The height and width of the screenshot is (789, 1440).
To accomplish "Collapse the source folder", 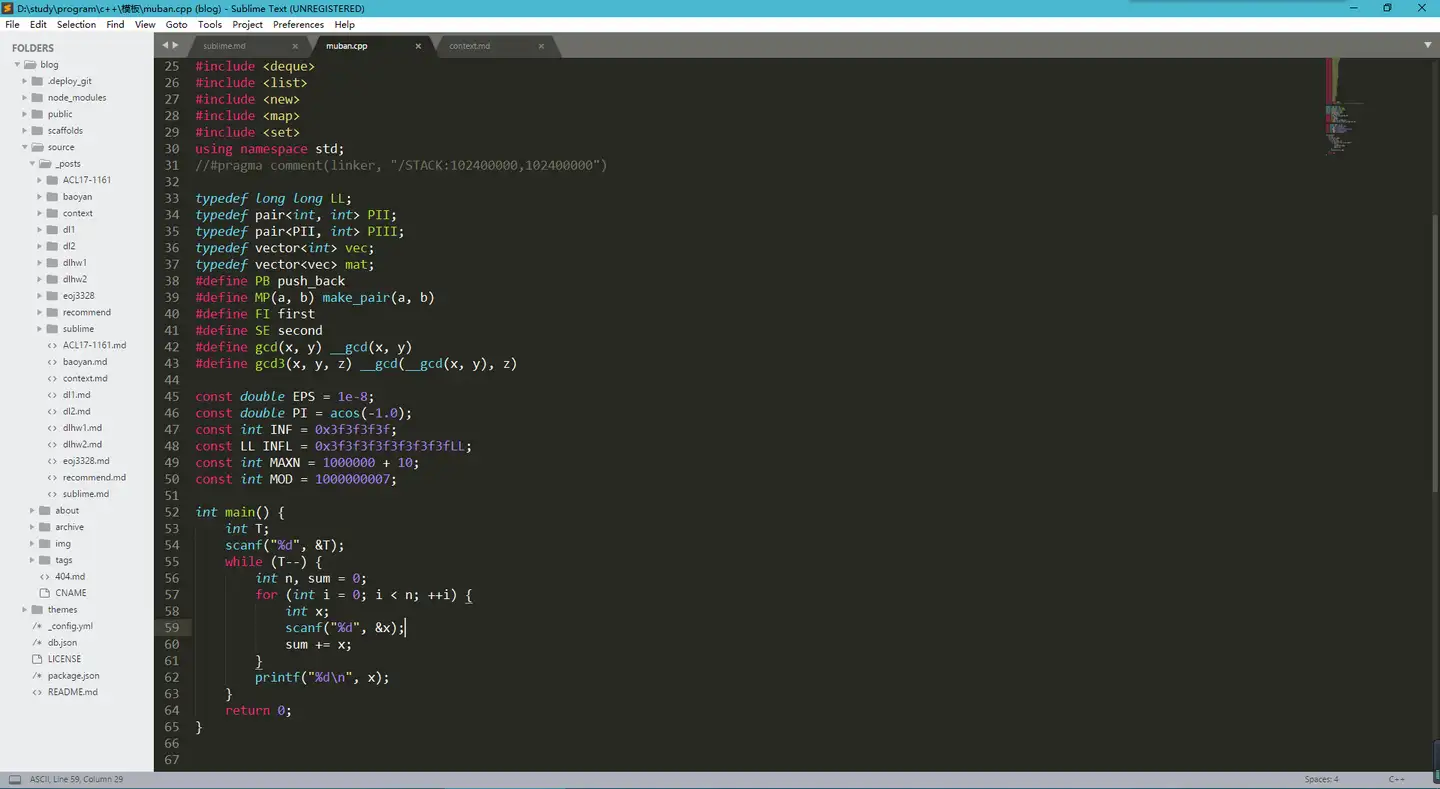I will pyautogui.click(x=25, y=147).
